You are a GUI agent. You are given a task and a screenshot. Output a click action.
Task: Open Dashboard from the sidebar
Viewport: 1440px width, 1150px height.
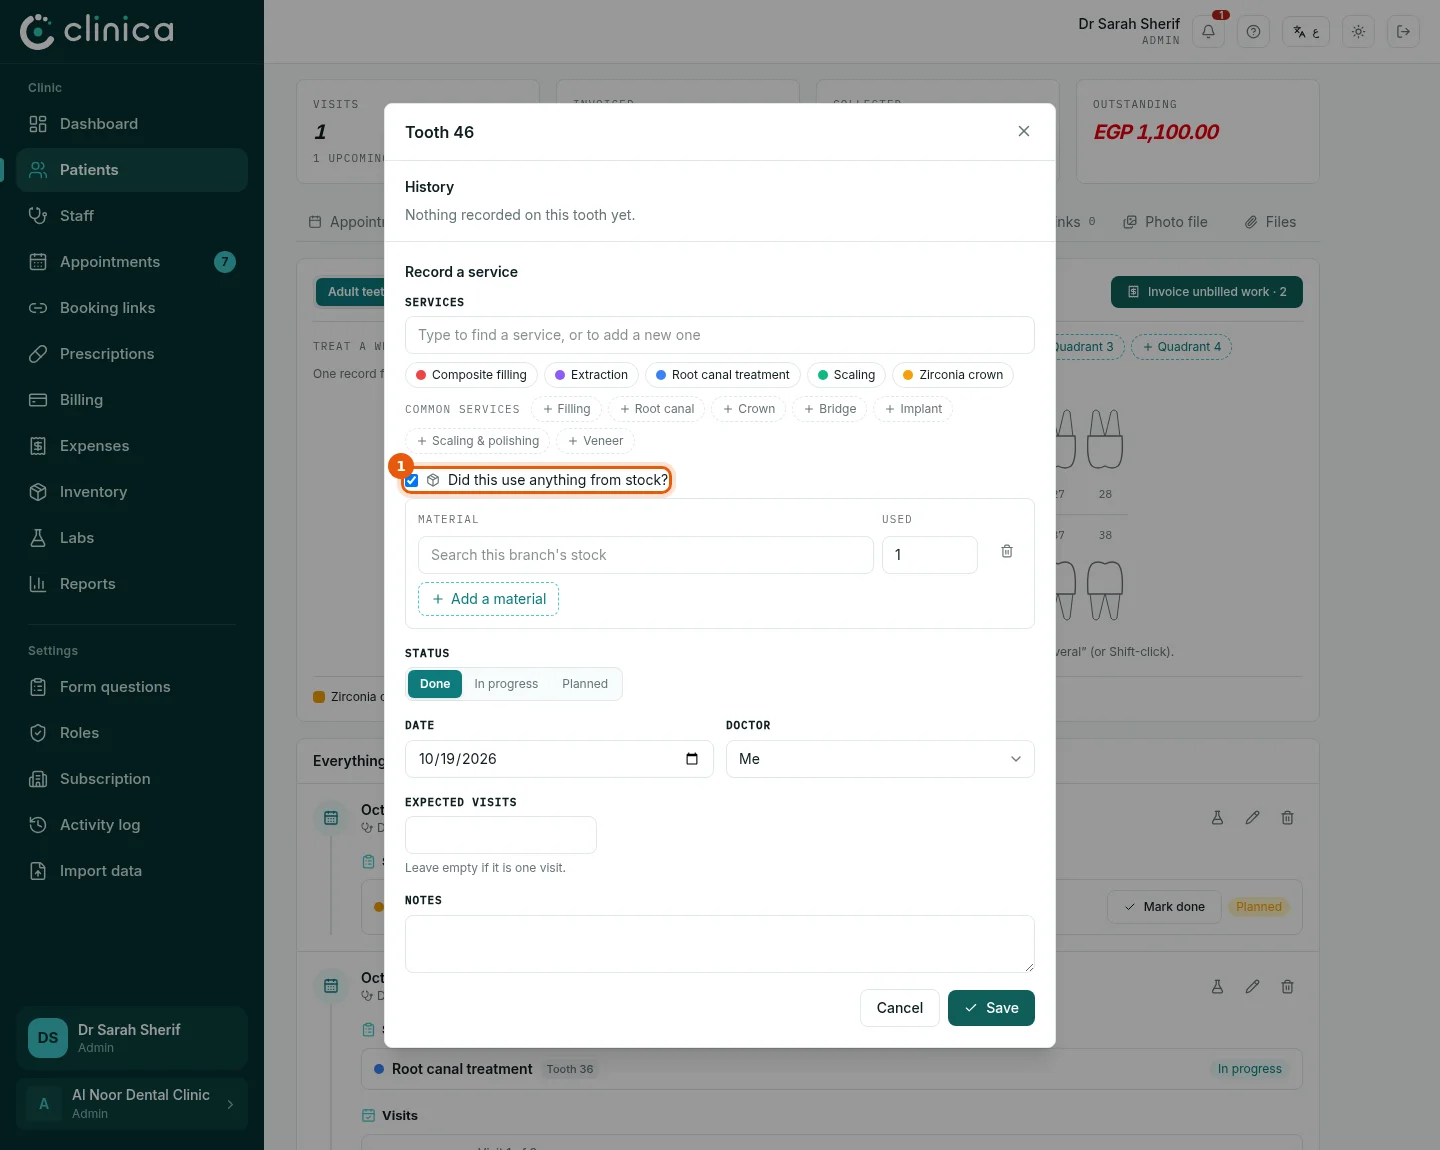pos(132,124)
